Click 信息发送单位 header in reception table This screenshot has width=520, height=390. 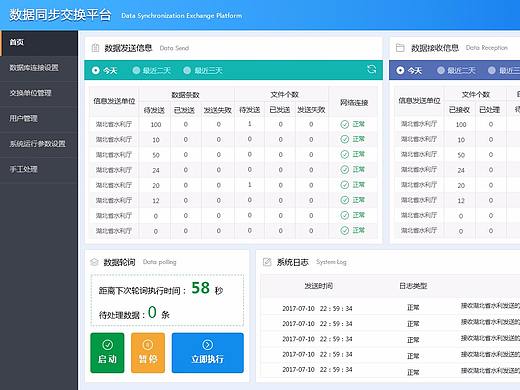pyautogui.click(x=419, y=101)
